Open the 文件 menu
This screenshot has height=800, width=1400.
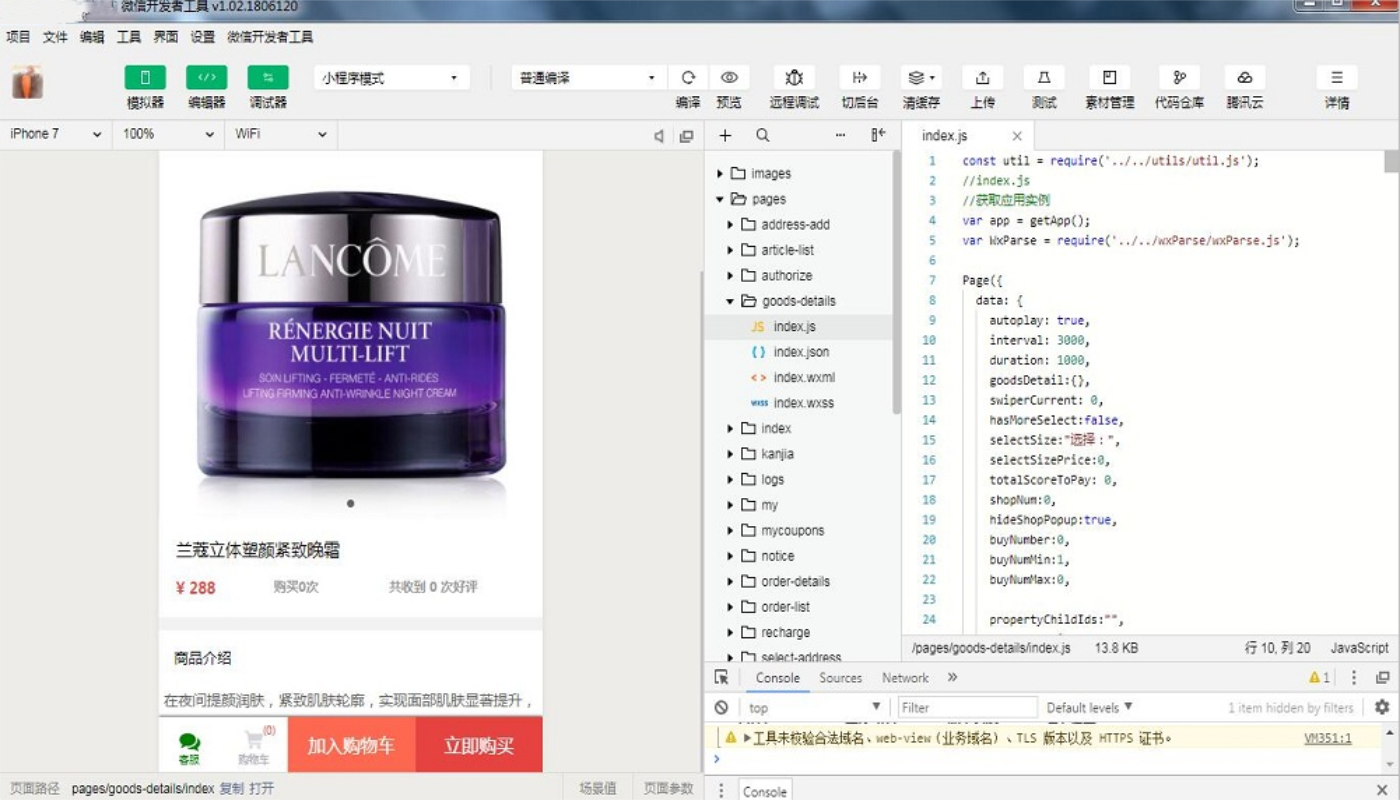click(x=55, y=37)
